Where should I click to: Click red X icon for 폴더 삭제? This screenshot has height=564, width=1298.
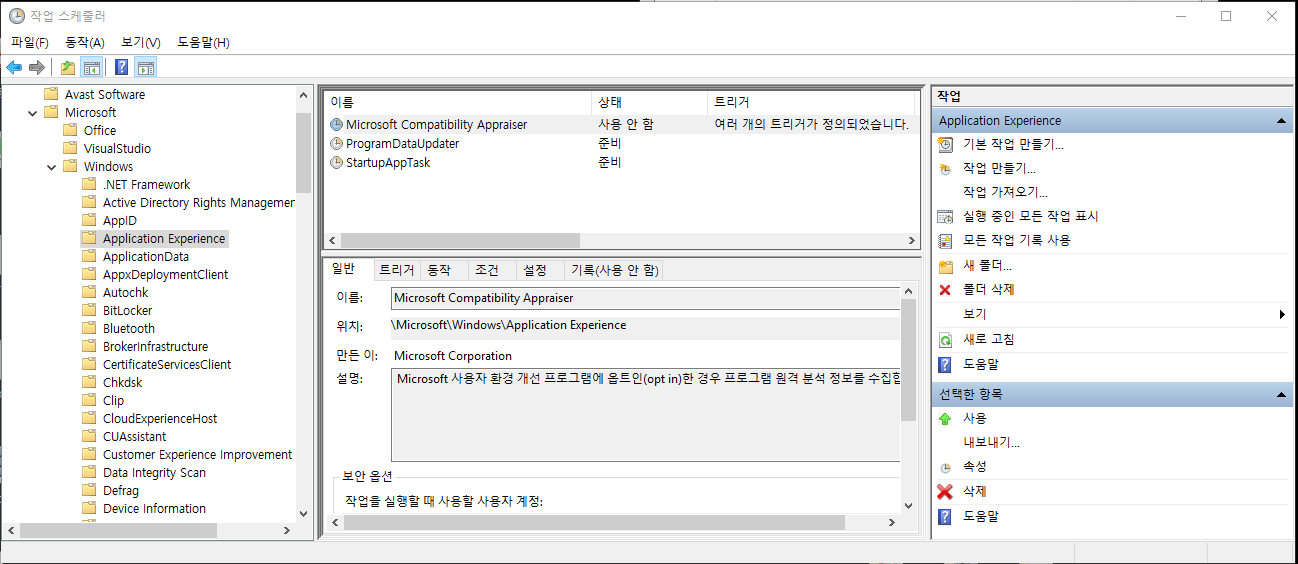click(945, 290)
